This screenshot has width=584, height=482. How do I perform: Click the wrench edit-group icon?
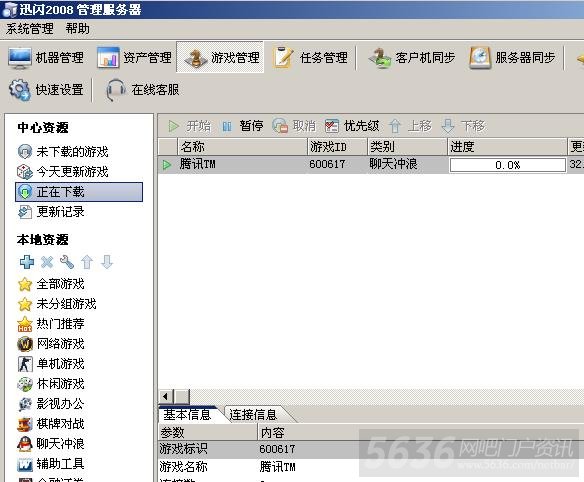pyautogui.click(x=67, y=262)
